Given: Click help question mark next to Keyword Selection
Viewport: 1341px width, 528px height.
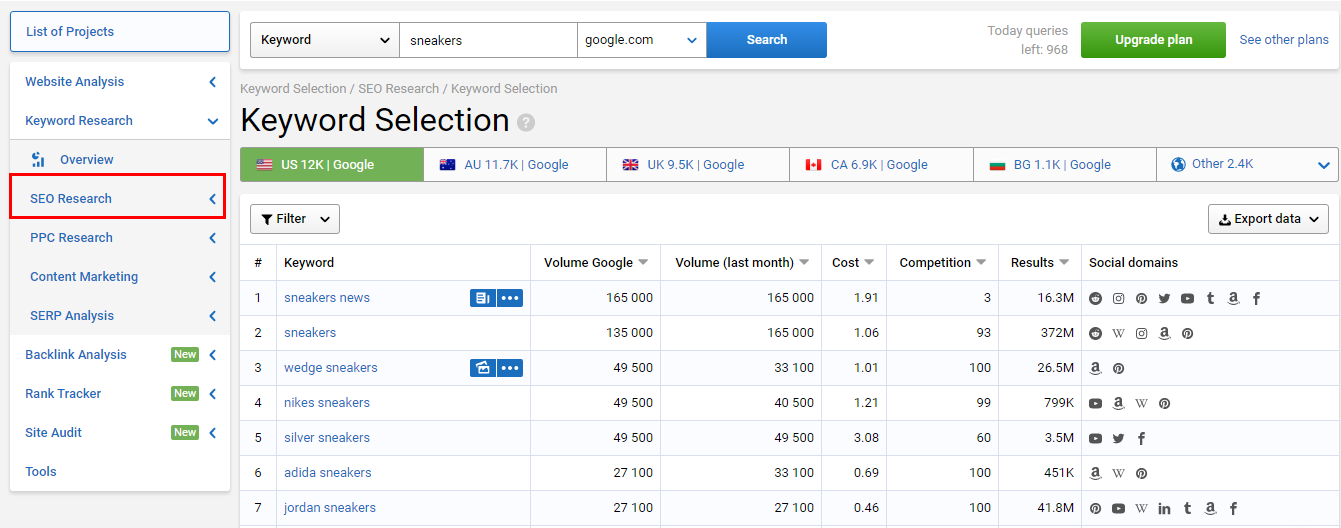Looking at the screenshot, I should pos(526,122).
